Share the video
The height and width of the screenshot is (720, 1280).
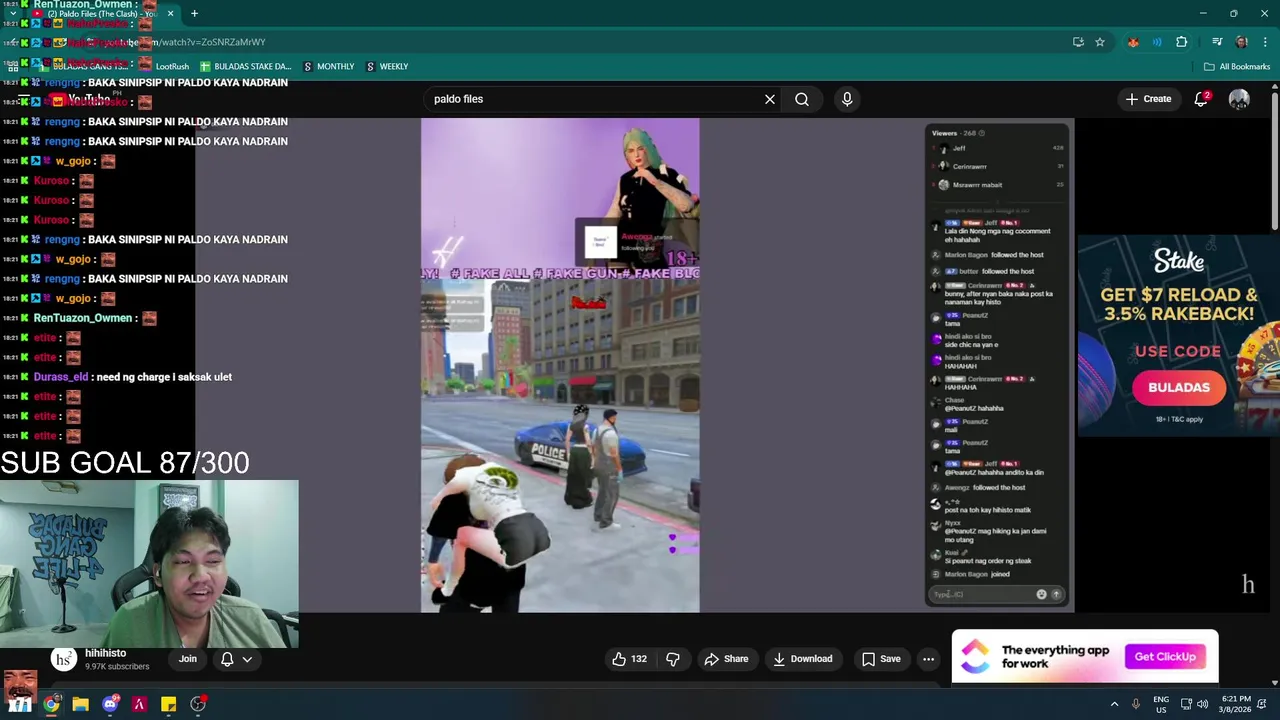point(726,659)
